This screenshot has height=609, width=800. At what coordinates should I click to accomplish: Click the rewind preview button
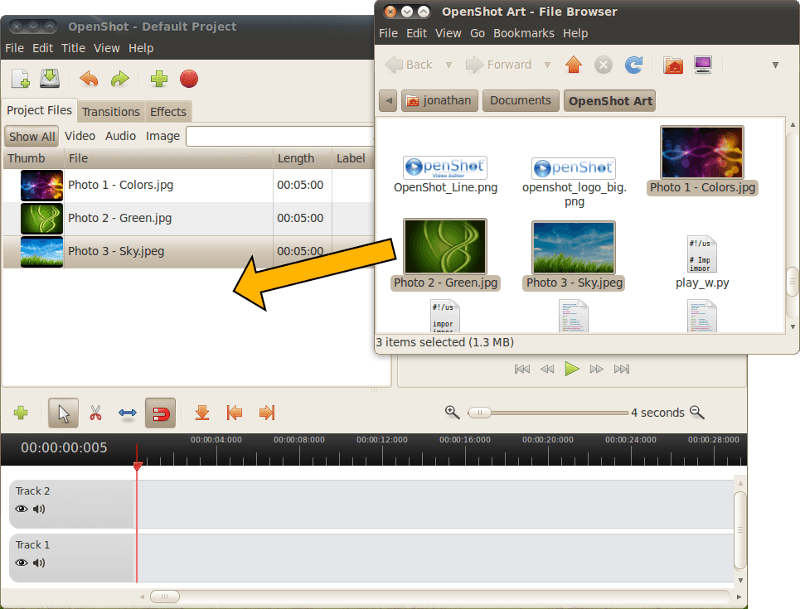[x=547, y=369]
